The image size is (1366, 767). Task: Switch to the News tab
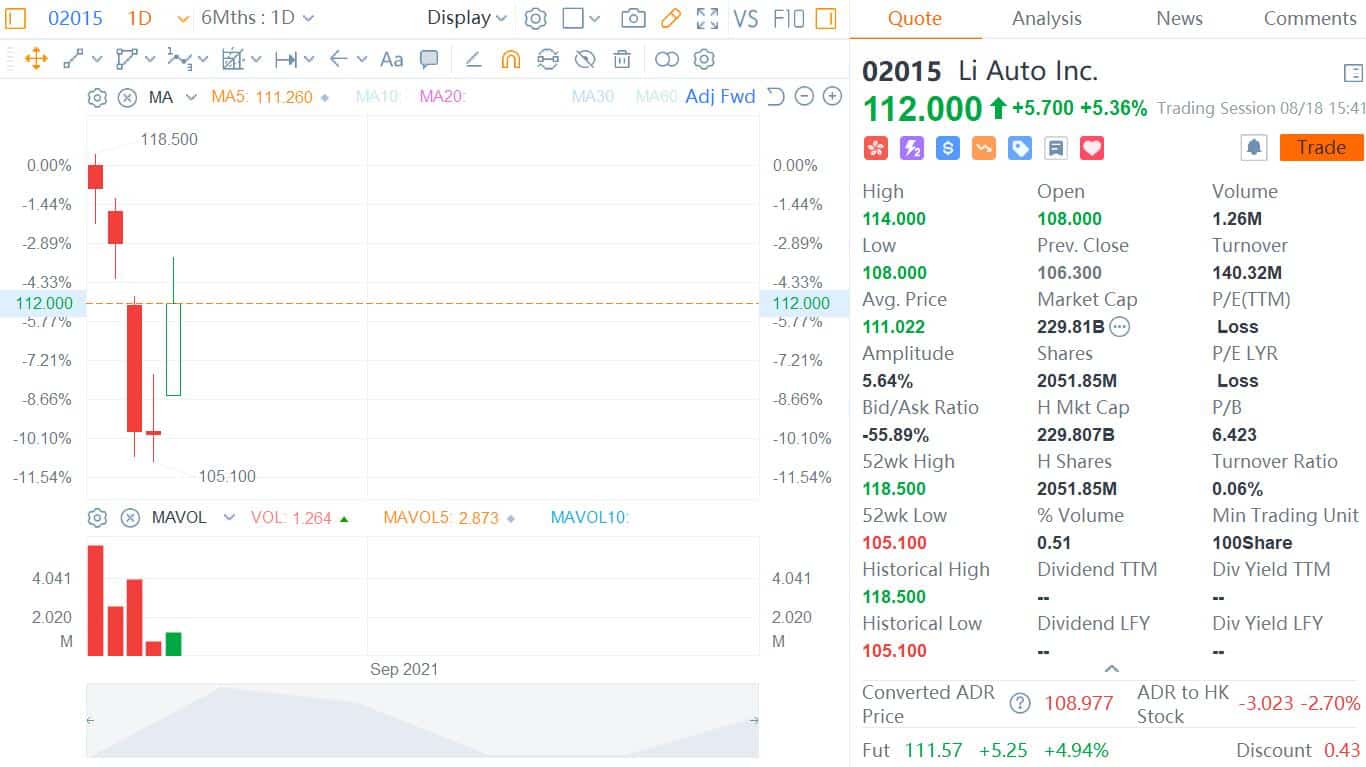click(x=1178, y=18)
